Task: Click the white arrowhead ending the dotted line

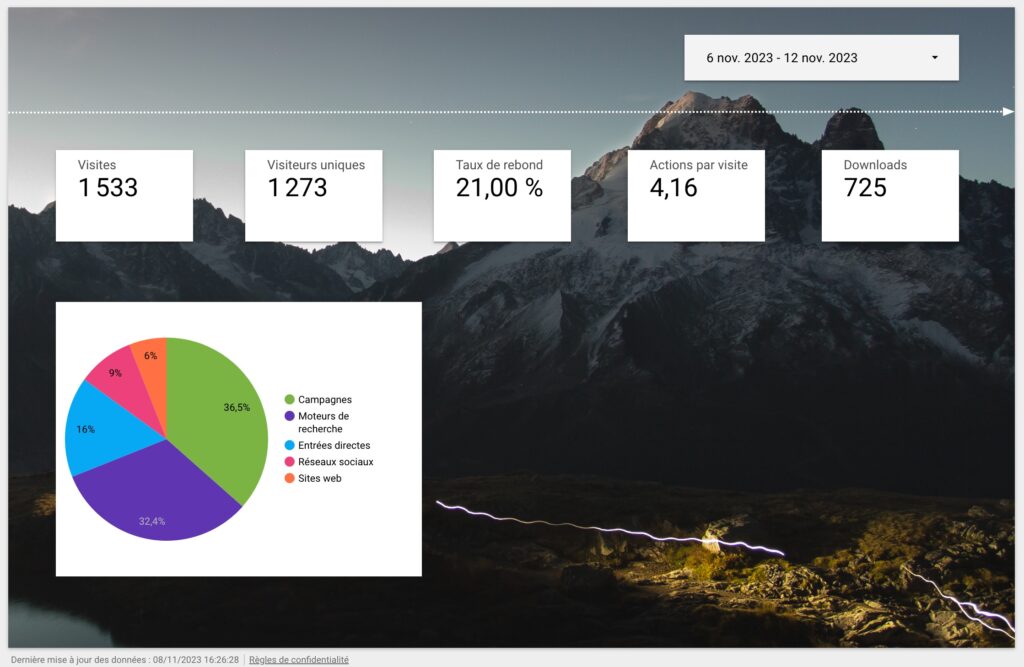Action: [1008, 111]
